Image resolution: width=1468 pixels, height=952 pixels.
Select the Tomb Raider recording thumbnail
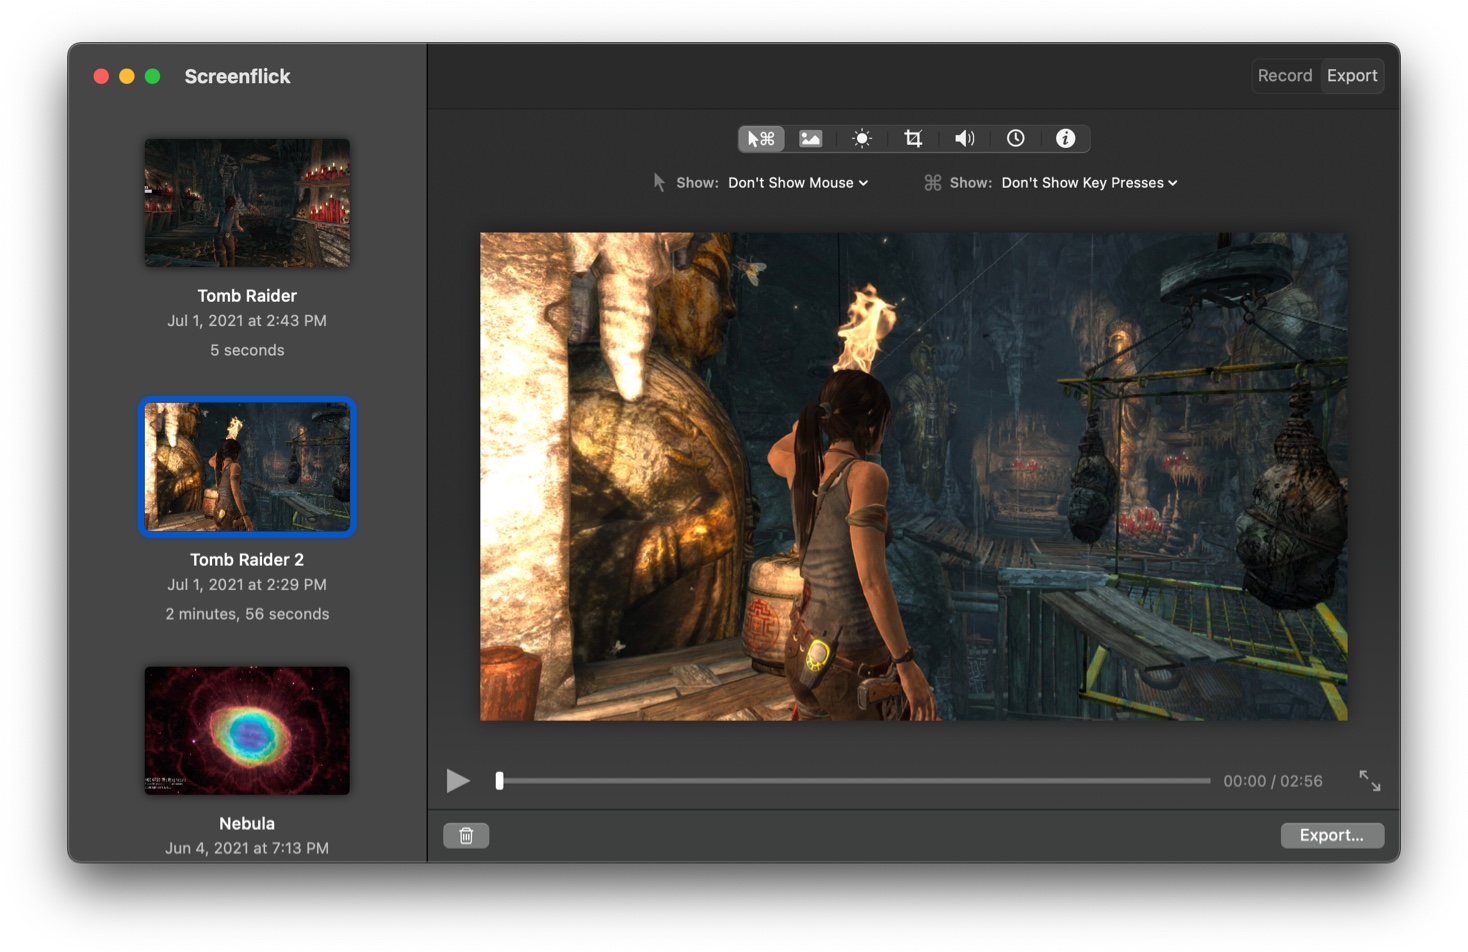pyautogui.click(x=247, y=203)
